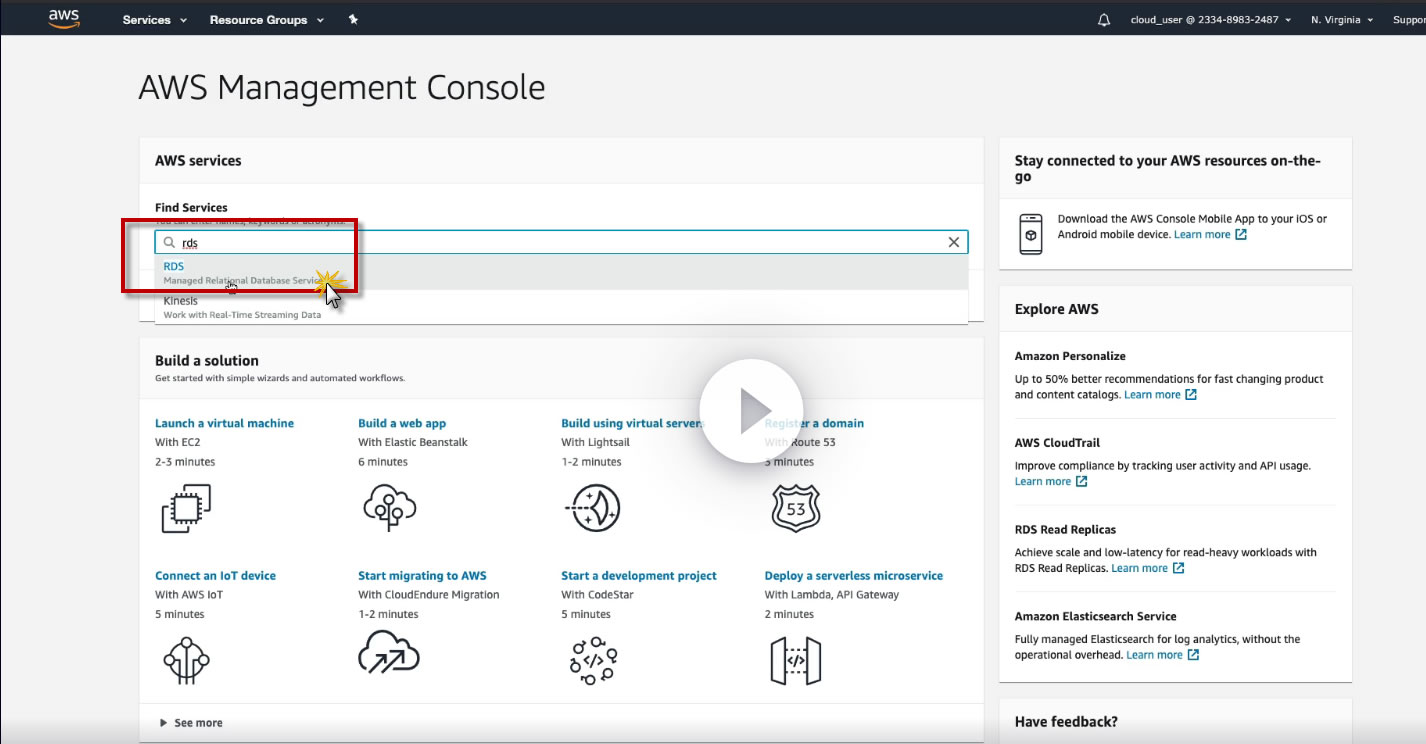Open Start a development project link
The height and width of the screenshot is (744, 1426).
click(x=639, y=576)
